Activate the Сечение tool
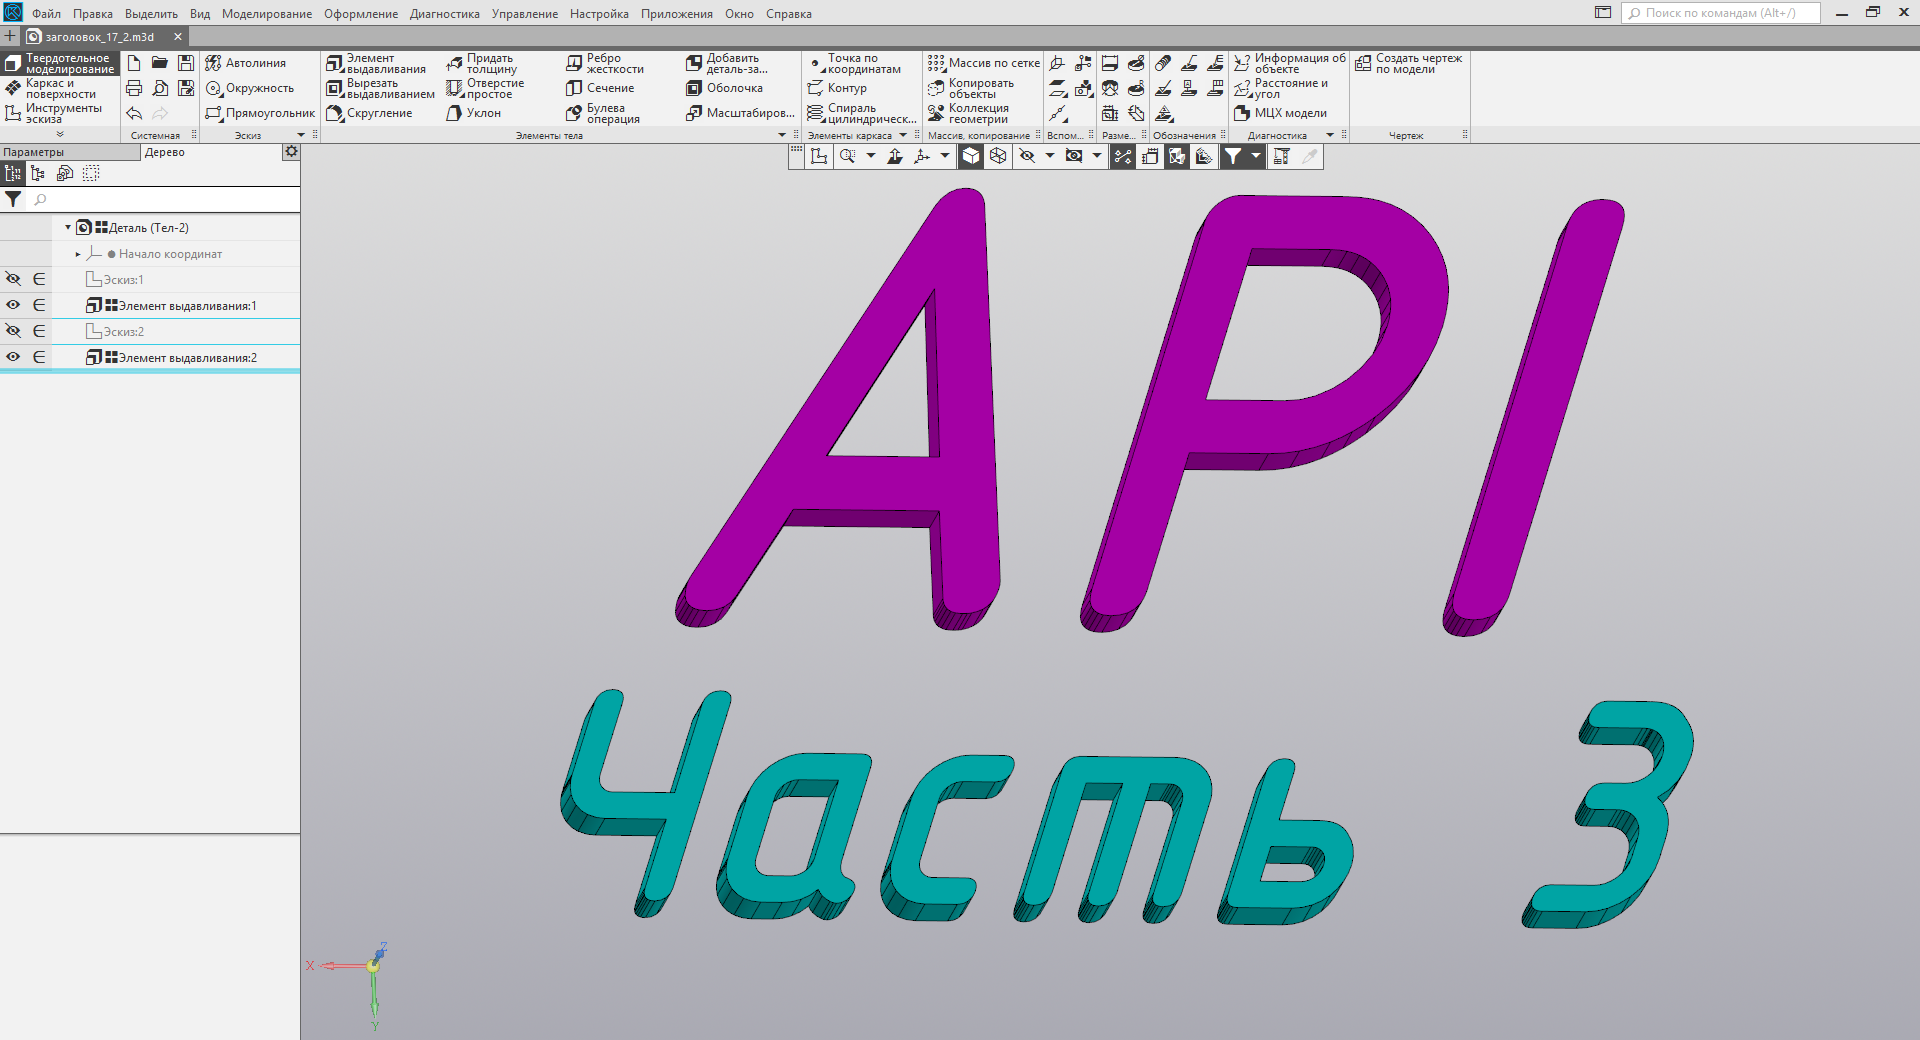 pyautogui.click(x=605, y=88)
